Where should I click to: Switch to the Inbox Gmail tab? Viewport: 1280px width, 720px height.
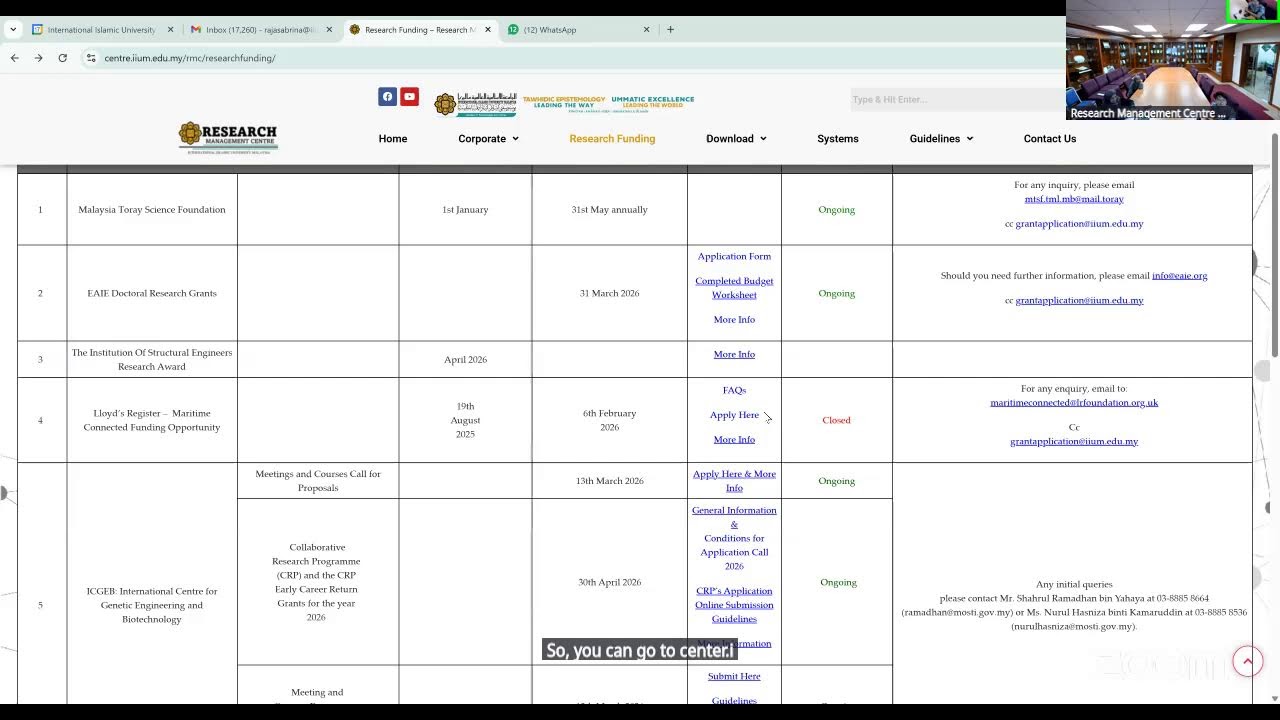coord(261,30)
